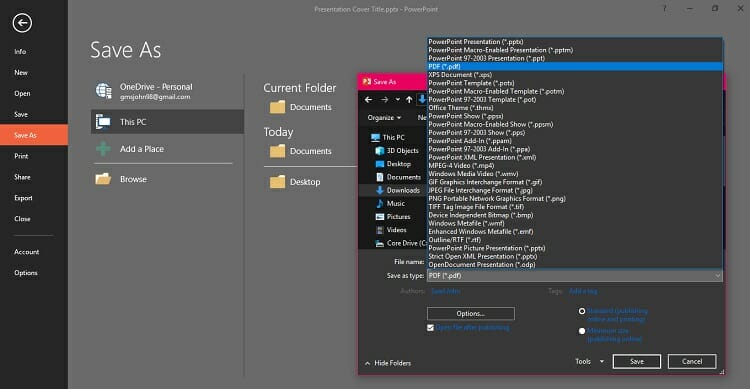Select 3D Objects in navigation tree
Screen dimensions: 750x389
coord(397,151)
